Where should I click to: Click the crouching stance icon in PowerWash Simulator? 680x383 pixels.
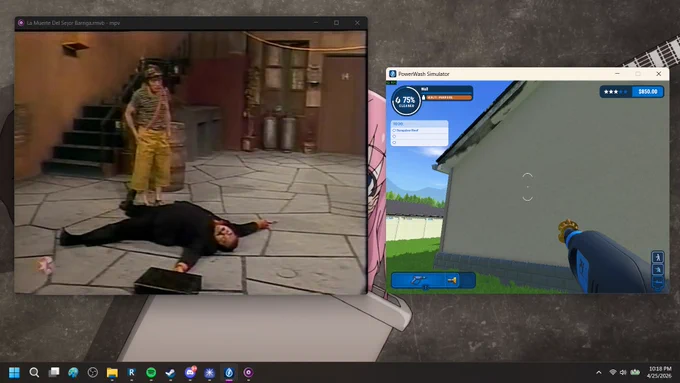[657, 269]
